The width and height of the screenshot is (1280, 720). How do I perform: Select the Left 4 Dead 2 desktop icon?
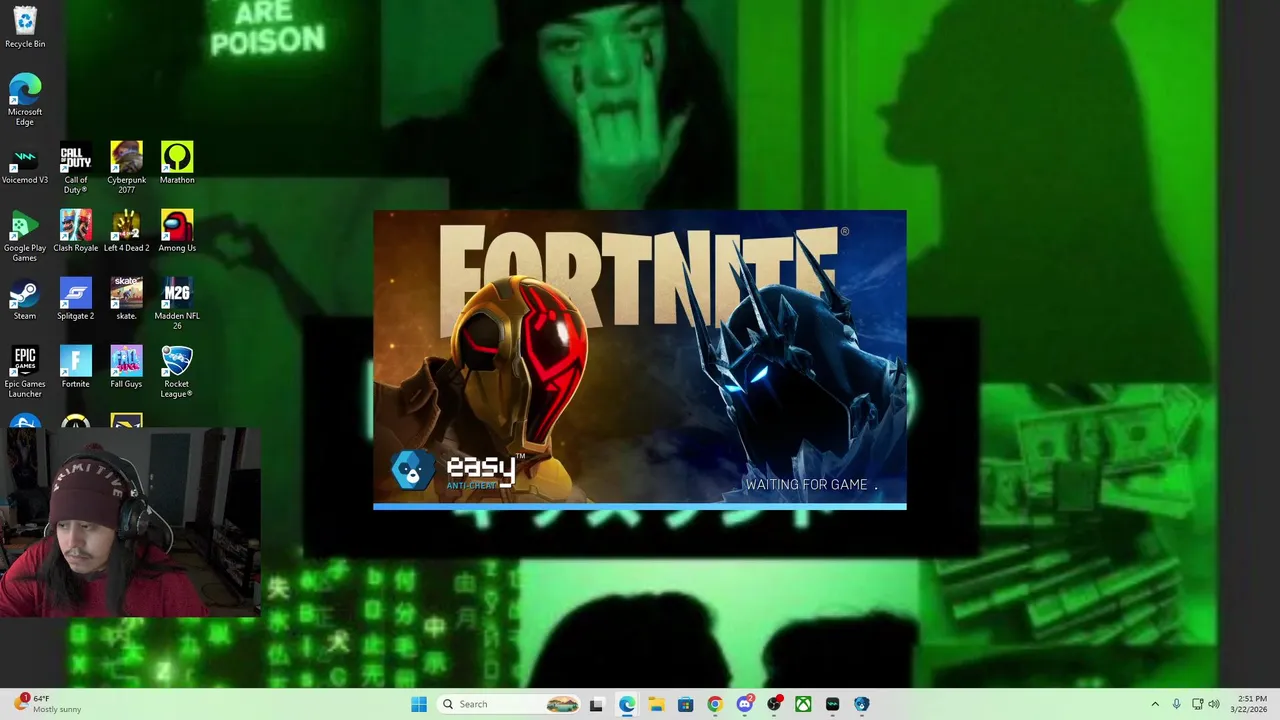[x=127, y=231]
